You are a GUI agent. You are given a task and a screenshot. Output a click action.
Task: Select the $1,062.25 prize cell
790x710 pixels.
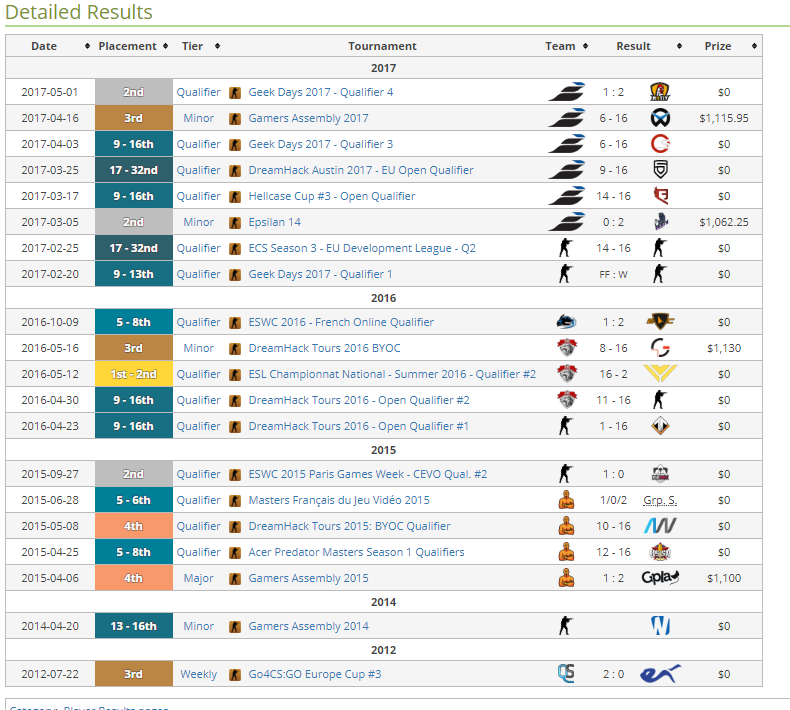723,222
